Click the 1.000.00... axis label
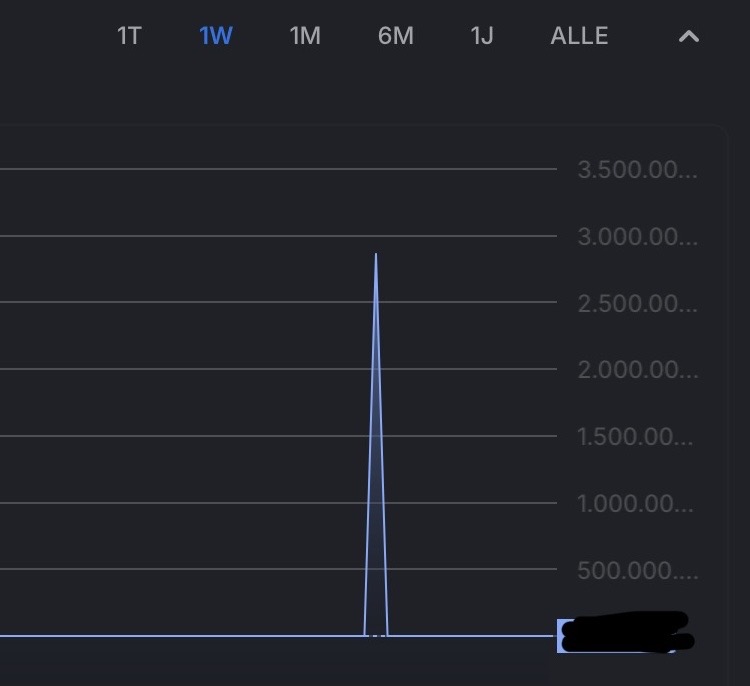The height and width of the screenshot is (686, 750). (x=635, y=503)
